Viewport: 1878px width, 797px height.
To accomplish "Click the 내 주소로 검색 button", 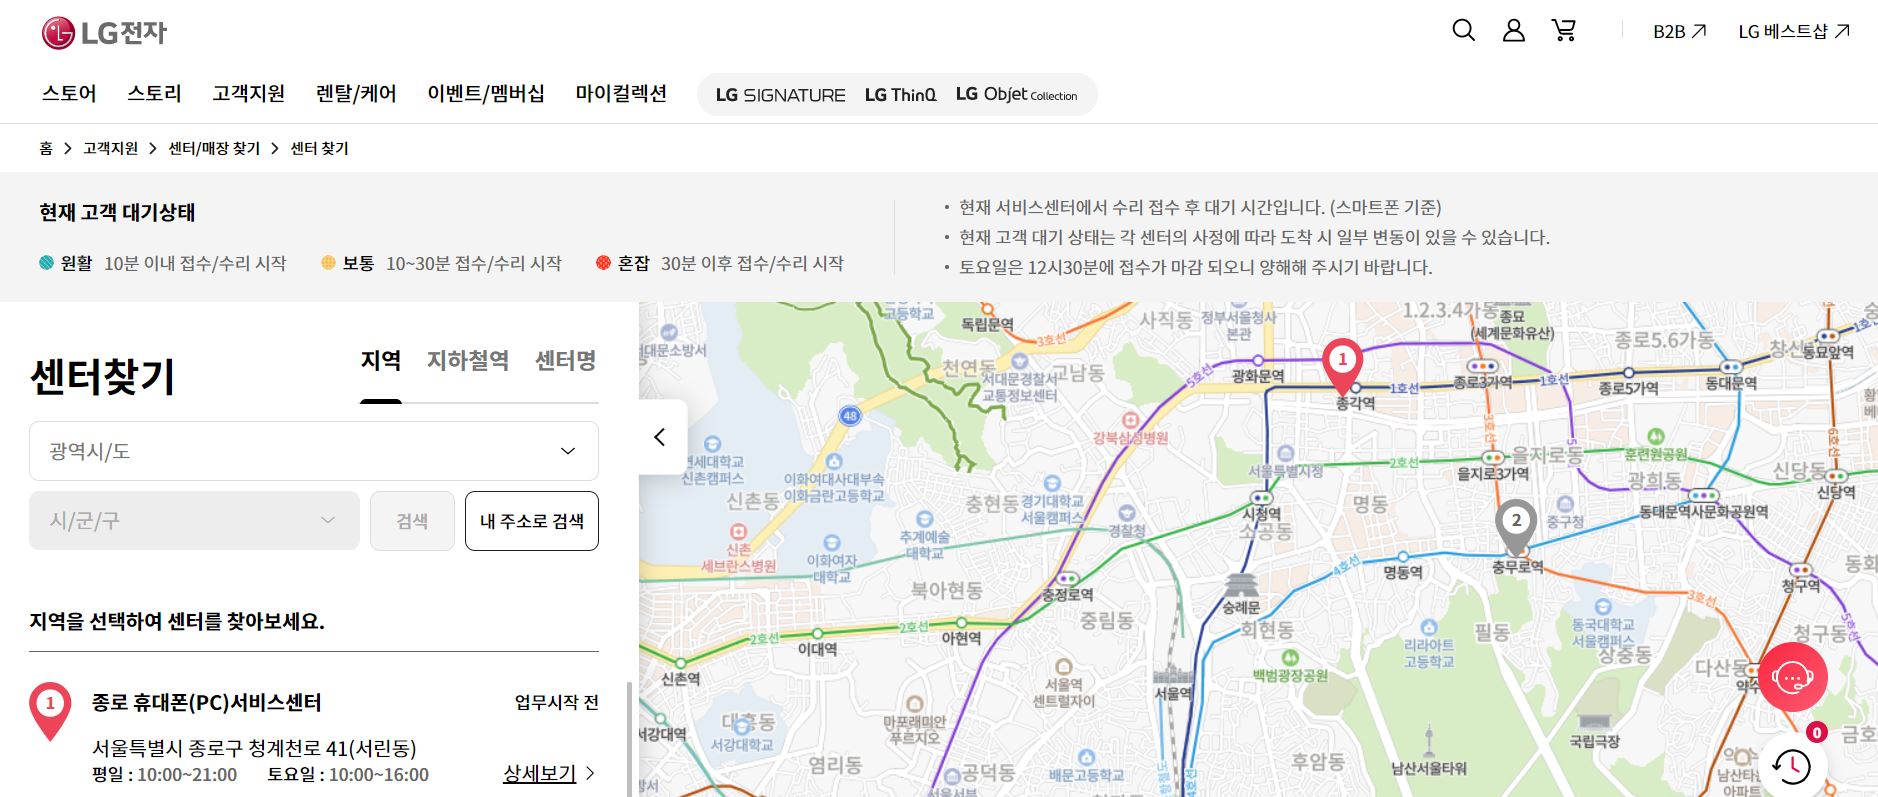I will click(532, 520).
